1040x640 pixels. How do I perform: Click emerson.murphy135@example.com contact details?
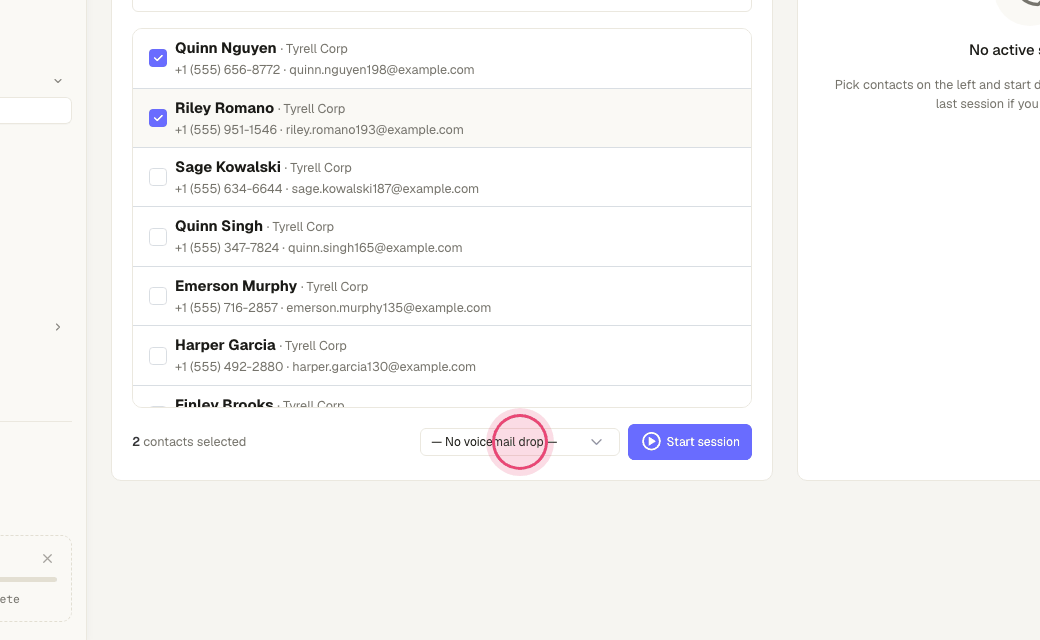(389, 308)
